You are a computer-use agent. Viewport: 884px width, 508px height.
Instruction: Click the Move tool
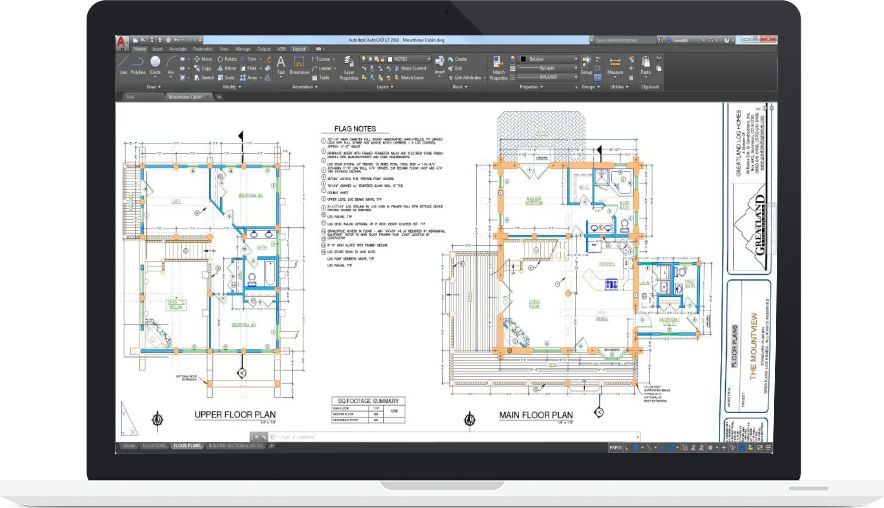point(203,59)
